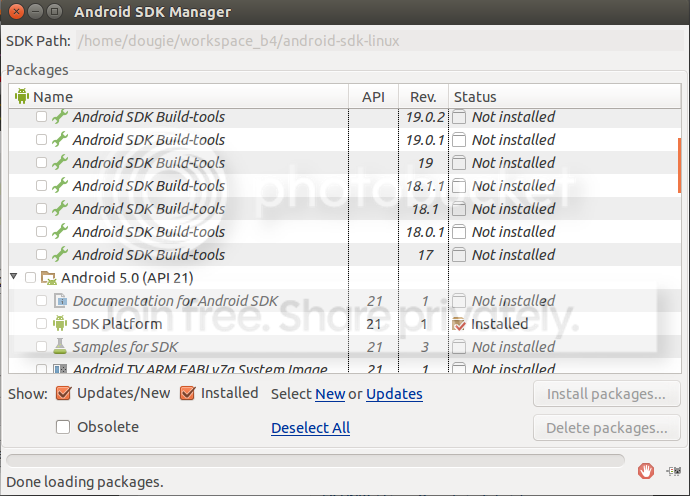Click the Samples for SDK flask icon
This screenshot has height=496, width=690.
[60, 347]
